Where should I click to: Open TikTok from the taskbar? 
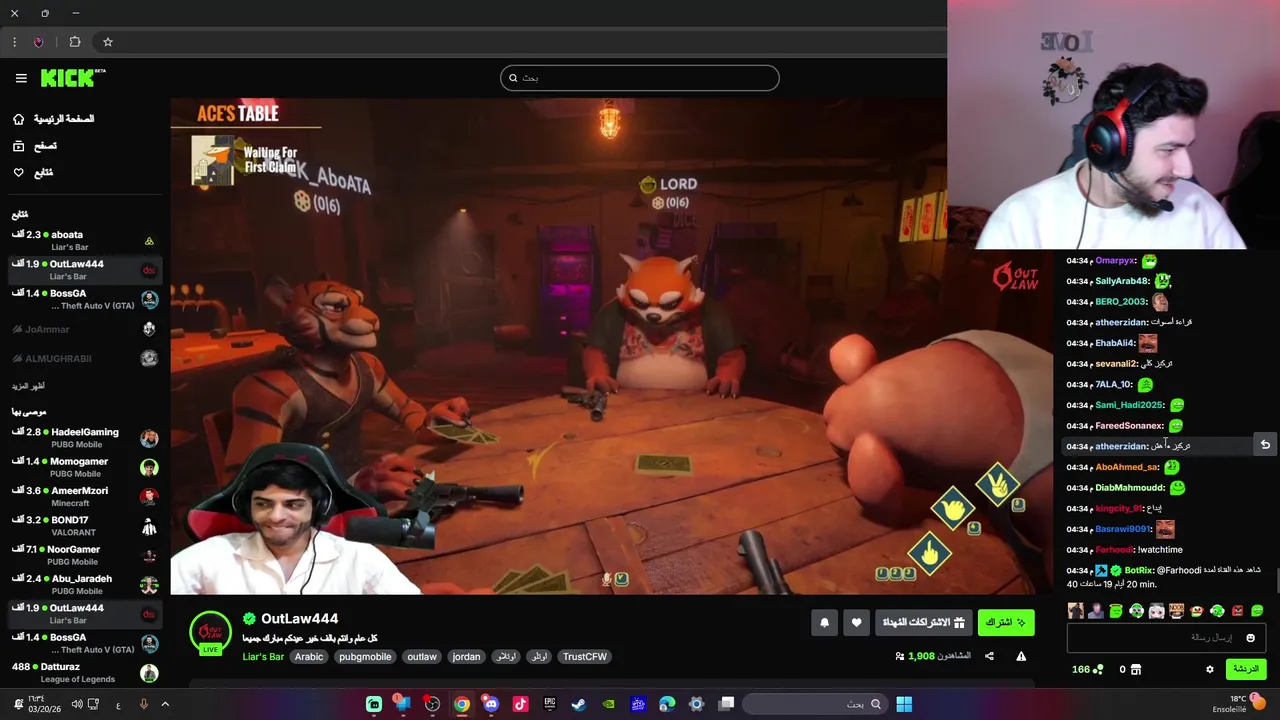tap(520, 704)
